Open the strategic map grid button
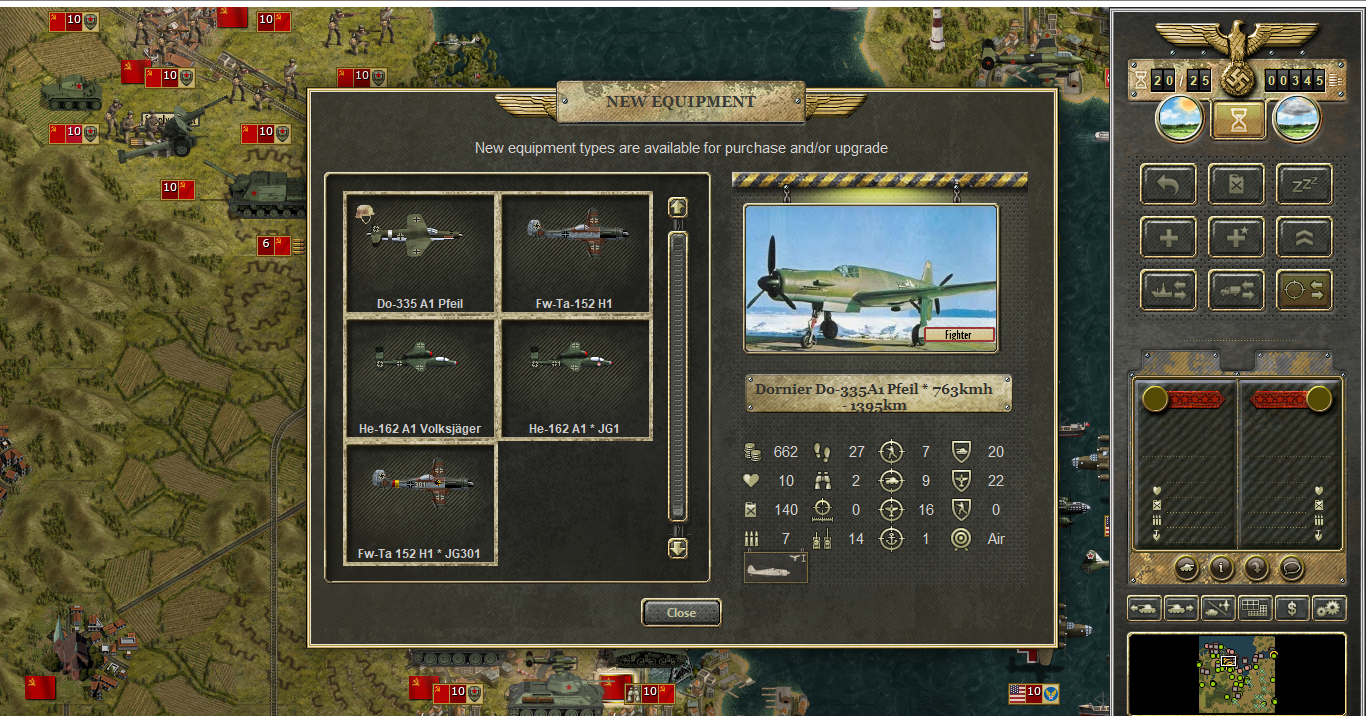Viewport: 1366px width, 716px height. (1255, 607)
